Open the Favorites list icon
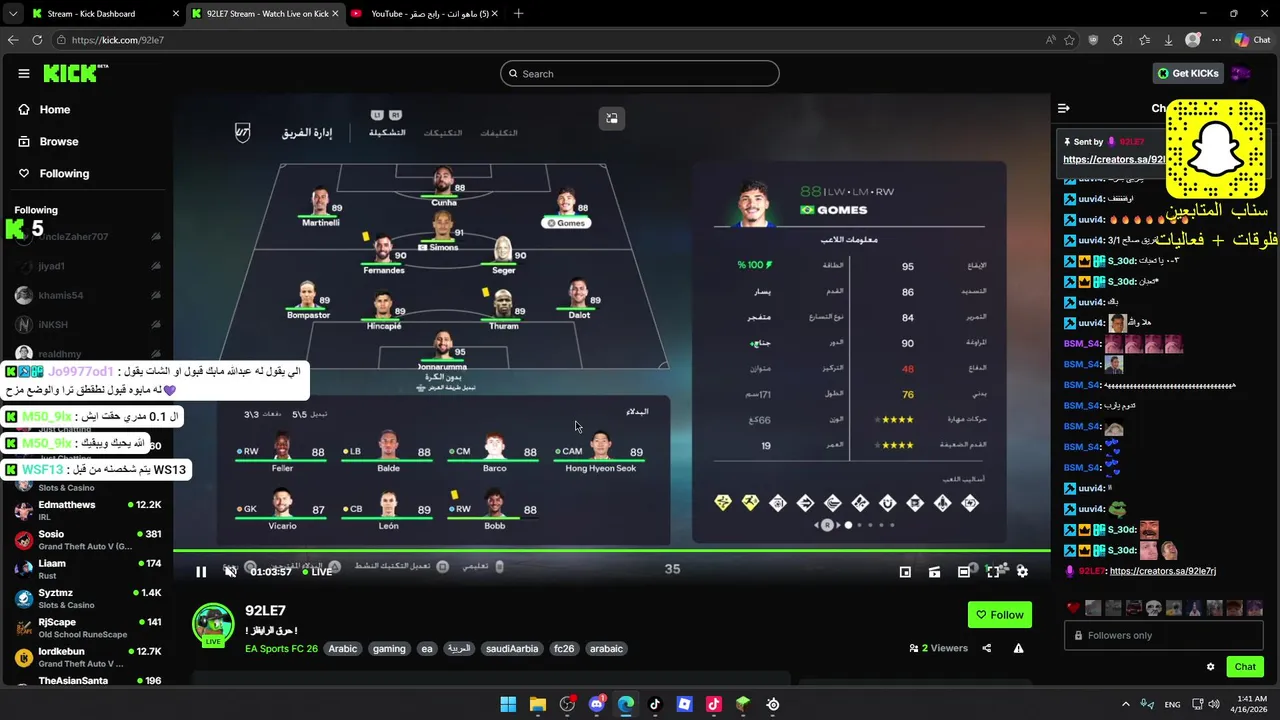 [x=1144, y=40]
